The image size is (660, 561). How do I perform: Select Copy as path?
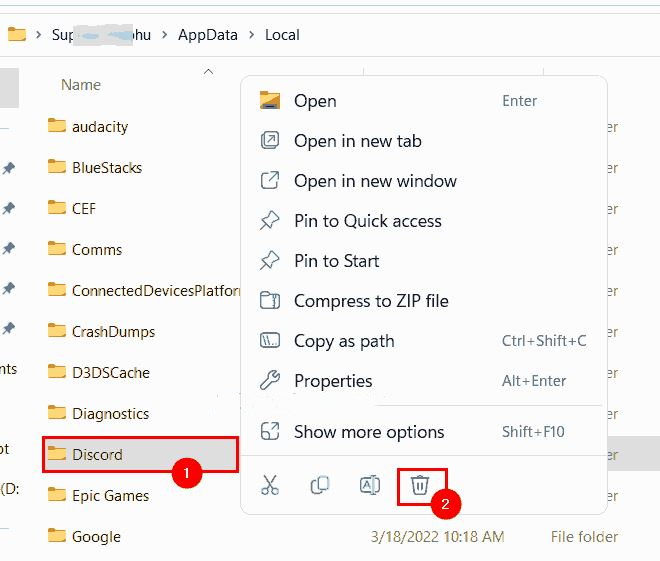point(344,341)
